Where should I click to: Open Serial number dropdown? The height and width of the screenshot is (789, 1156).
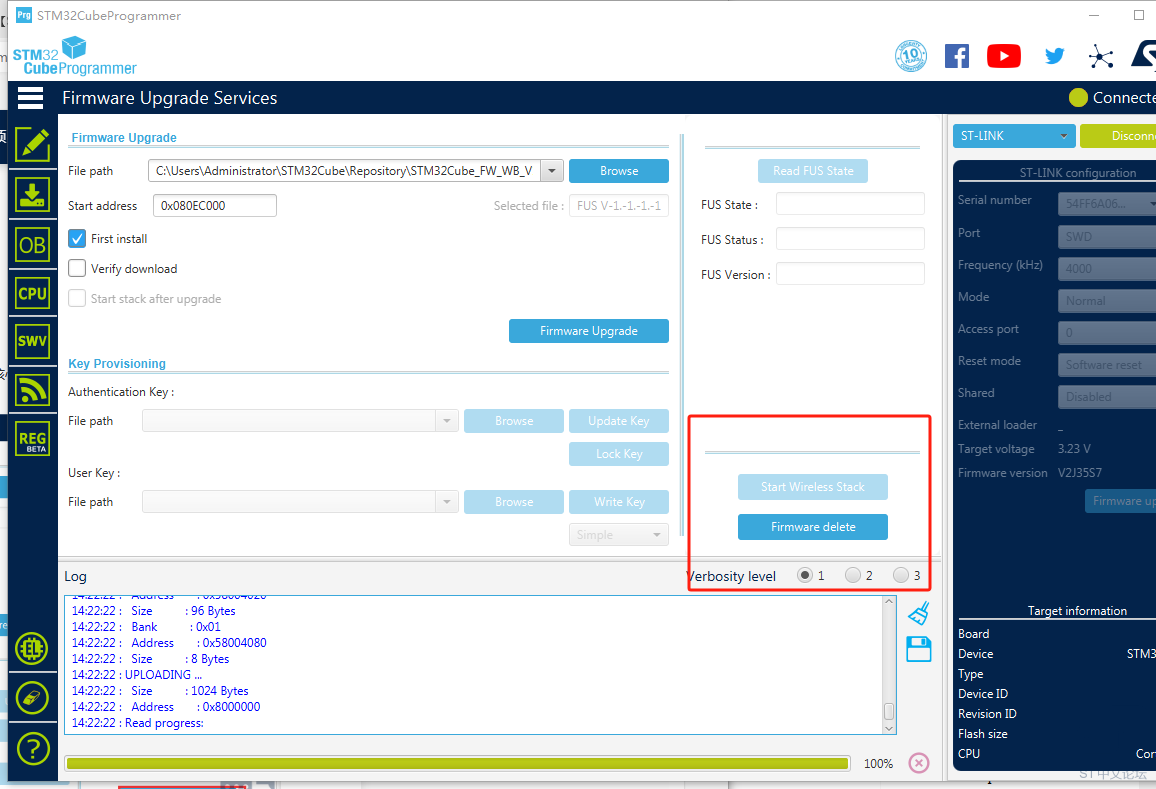click(x=1107, y=204)
